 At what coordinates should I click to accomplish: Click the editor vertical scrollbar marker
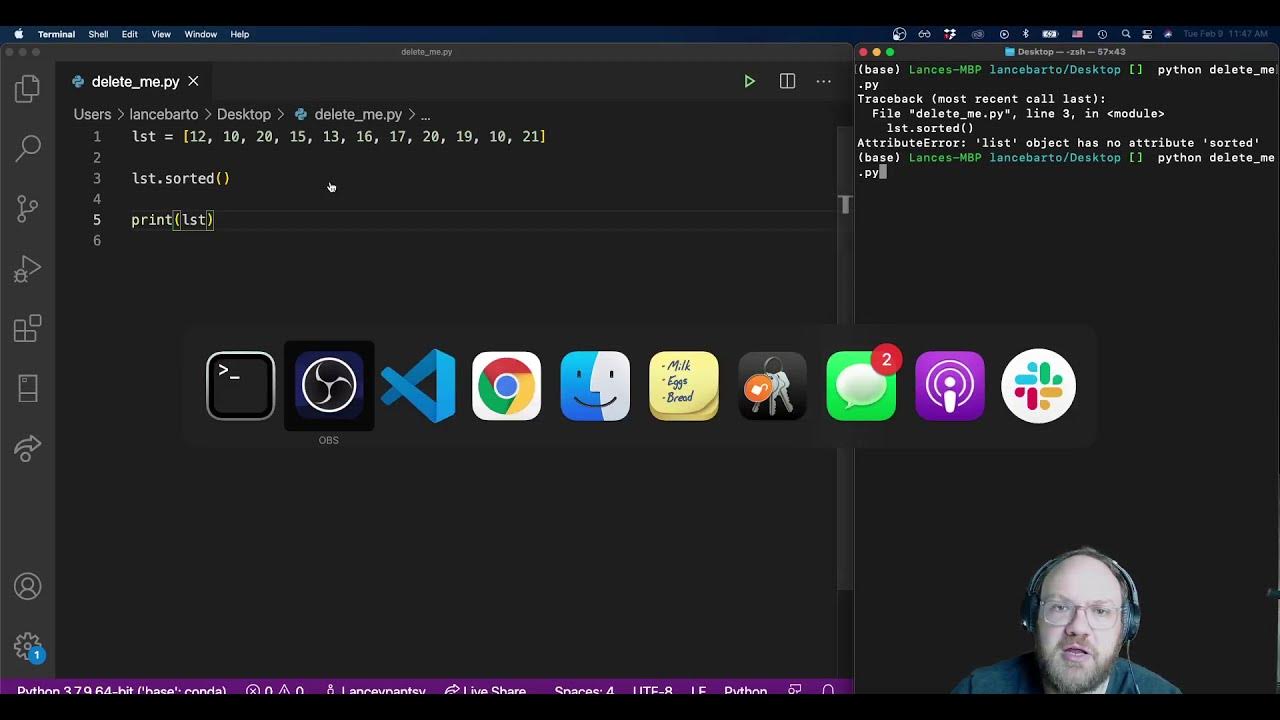click(x=845, y=205)
